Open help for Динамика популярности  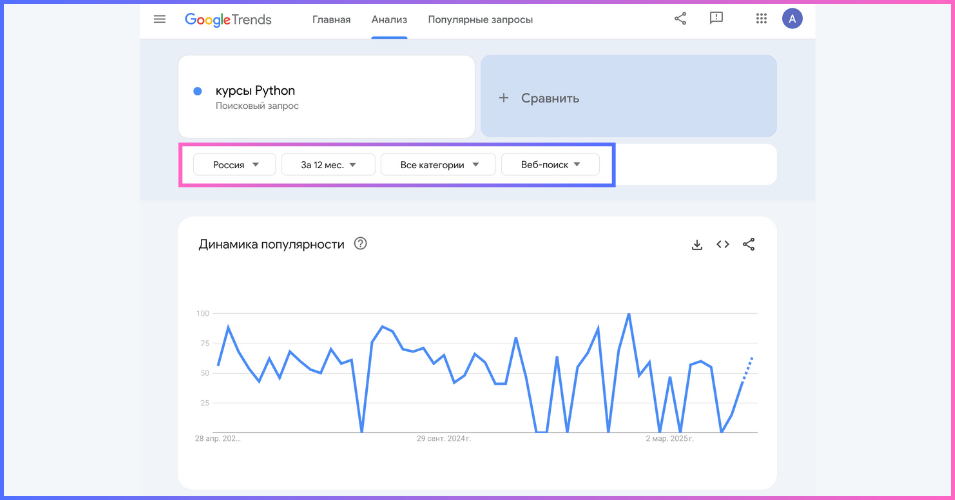click(x=361, y=244)
